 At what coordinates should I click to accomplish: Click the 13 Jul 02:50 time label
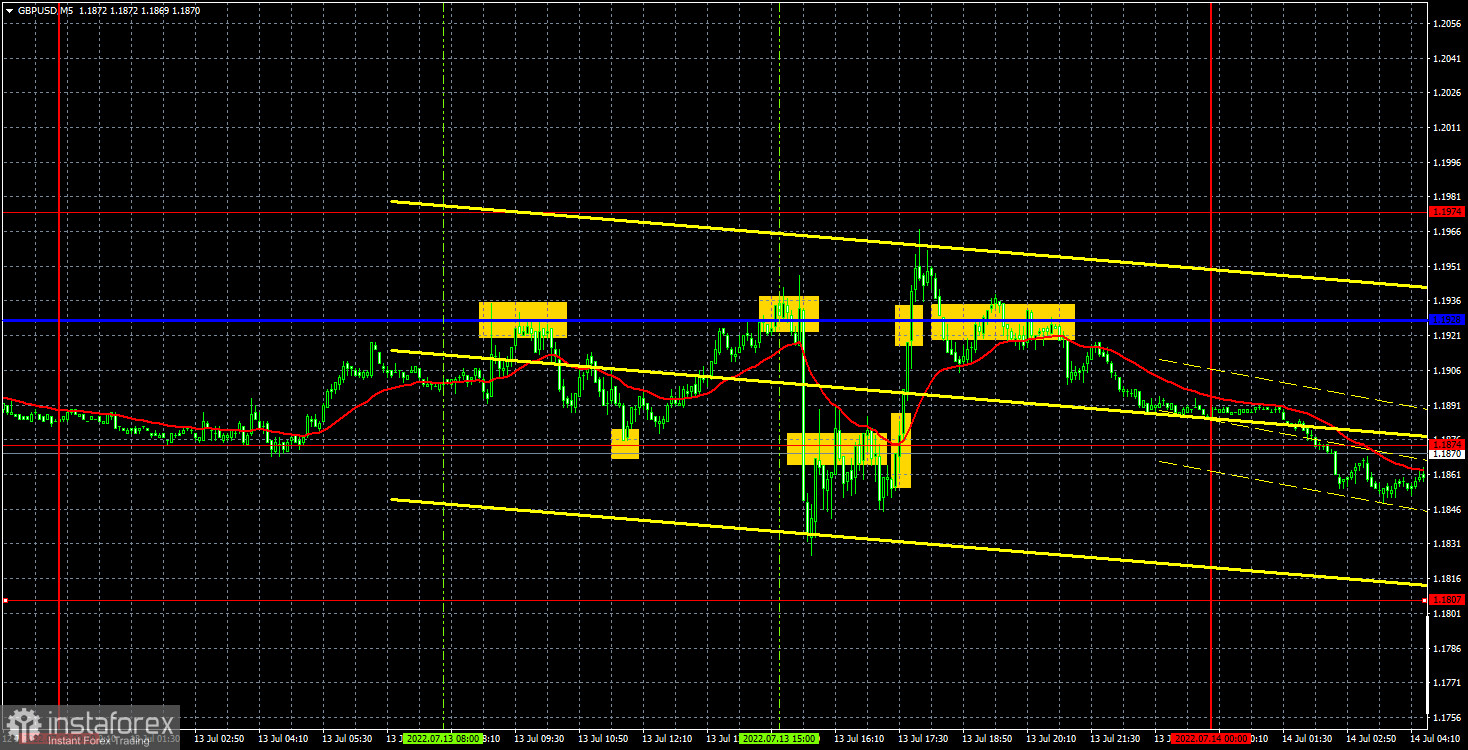pos(219,739)
